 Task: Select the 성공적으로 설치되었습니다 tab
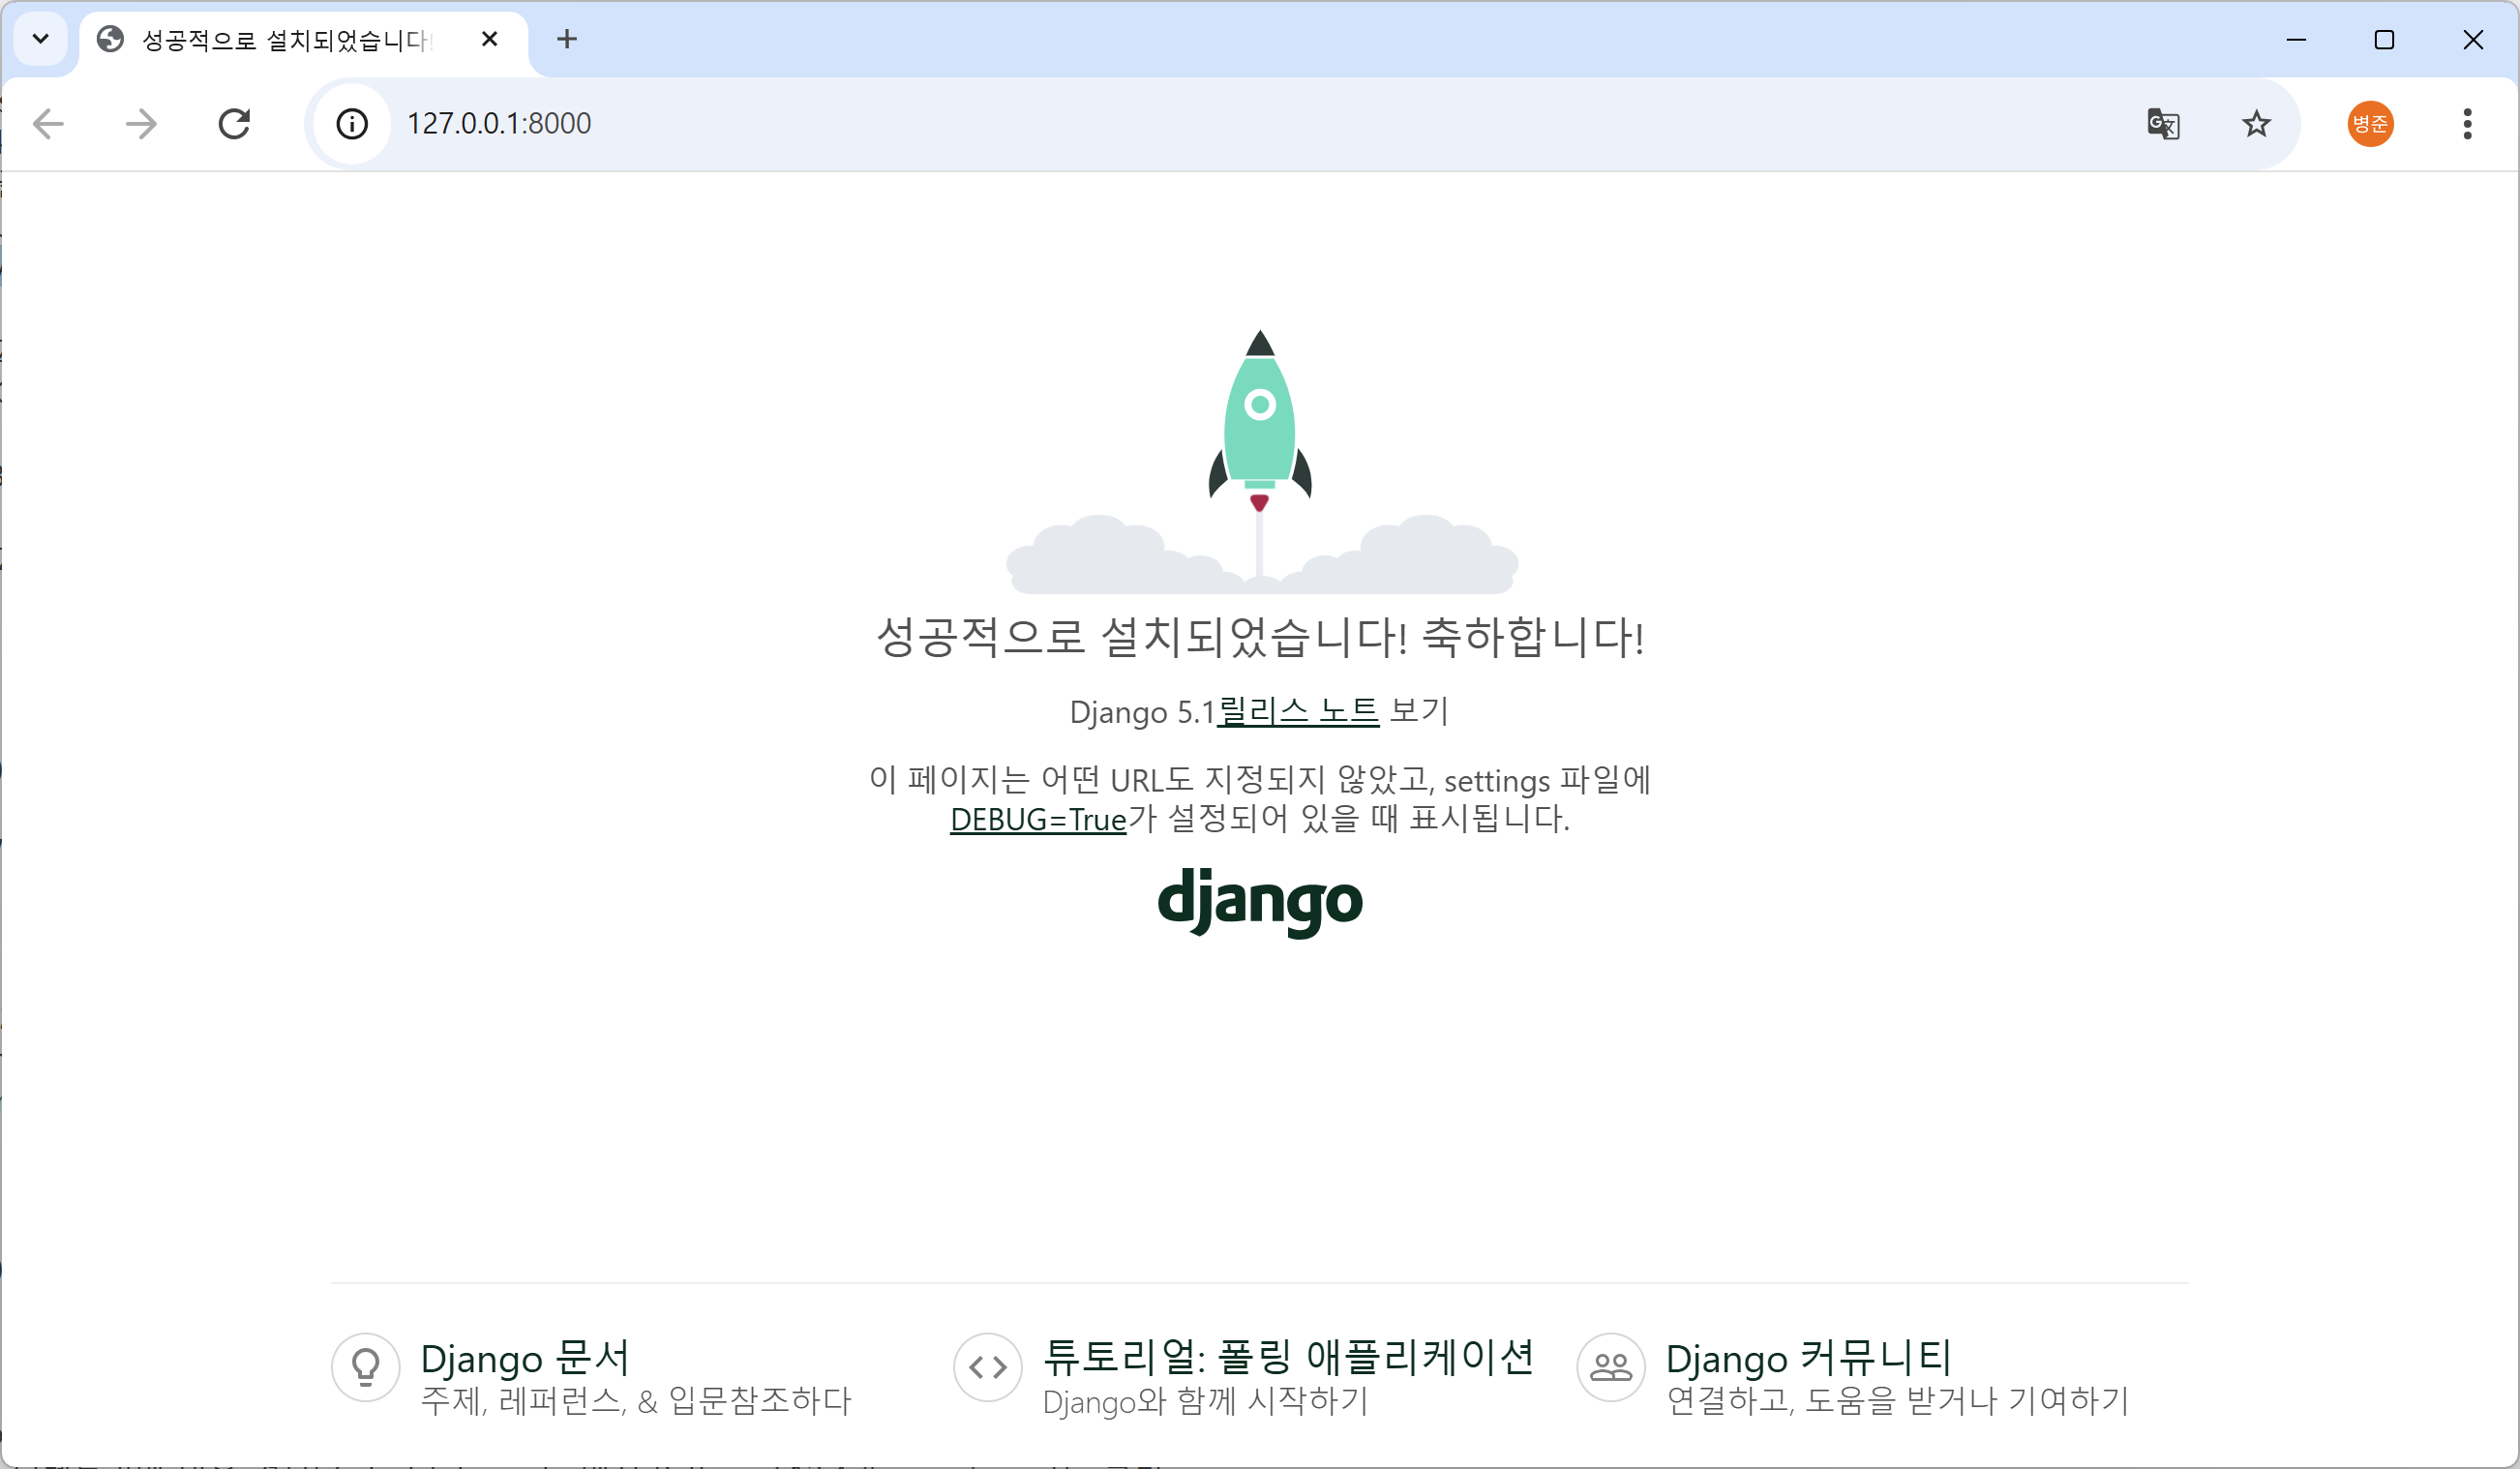pyautogui.click(x=285, y=41)
